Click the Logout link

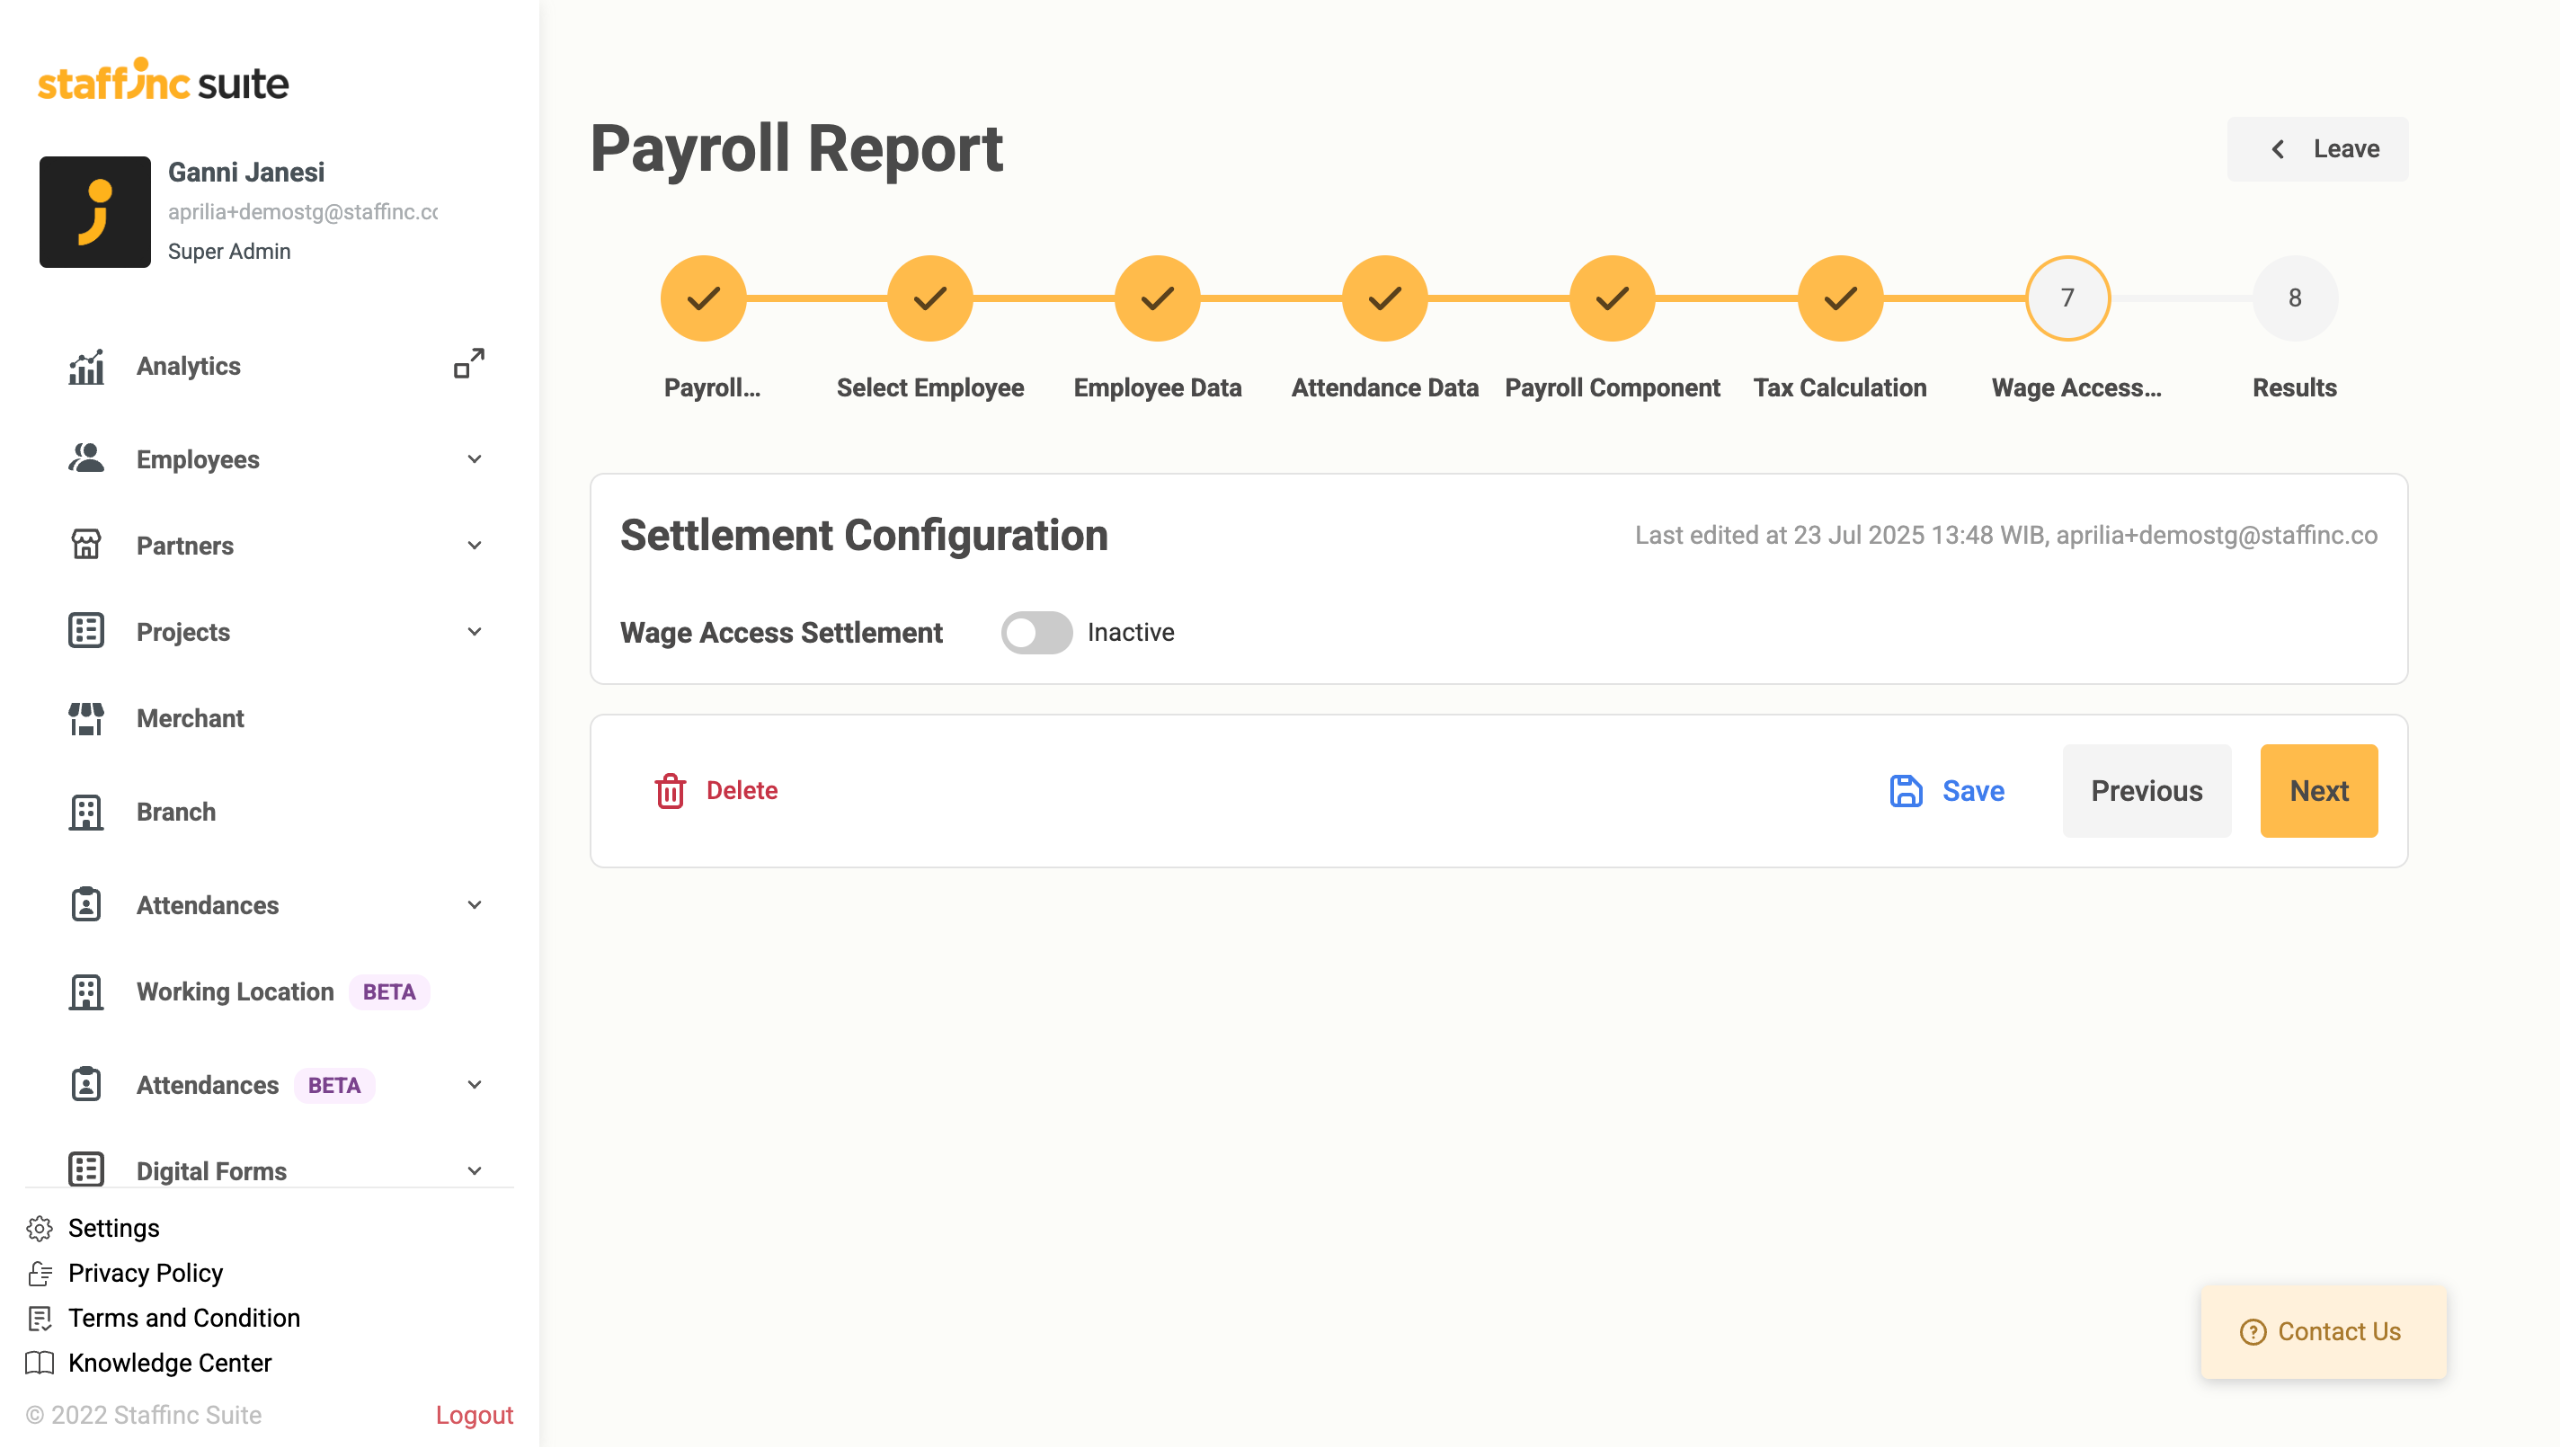click(x=474, y=1415)
